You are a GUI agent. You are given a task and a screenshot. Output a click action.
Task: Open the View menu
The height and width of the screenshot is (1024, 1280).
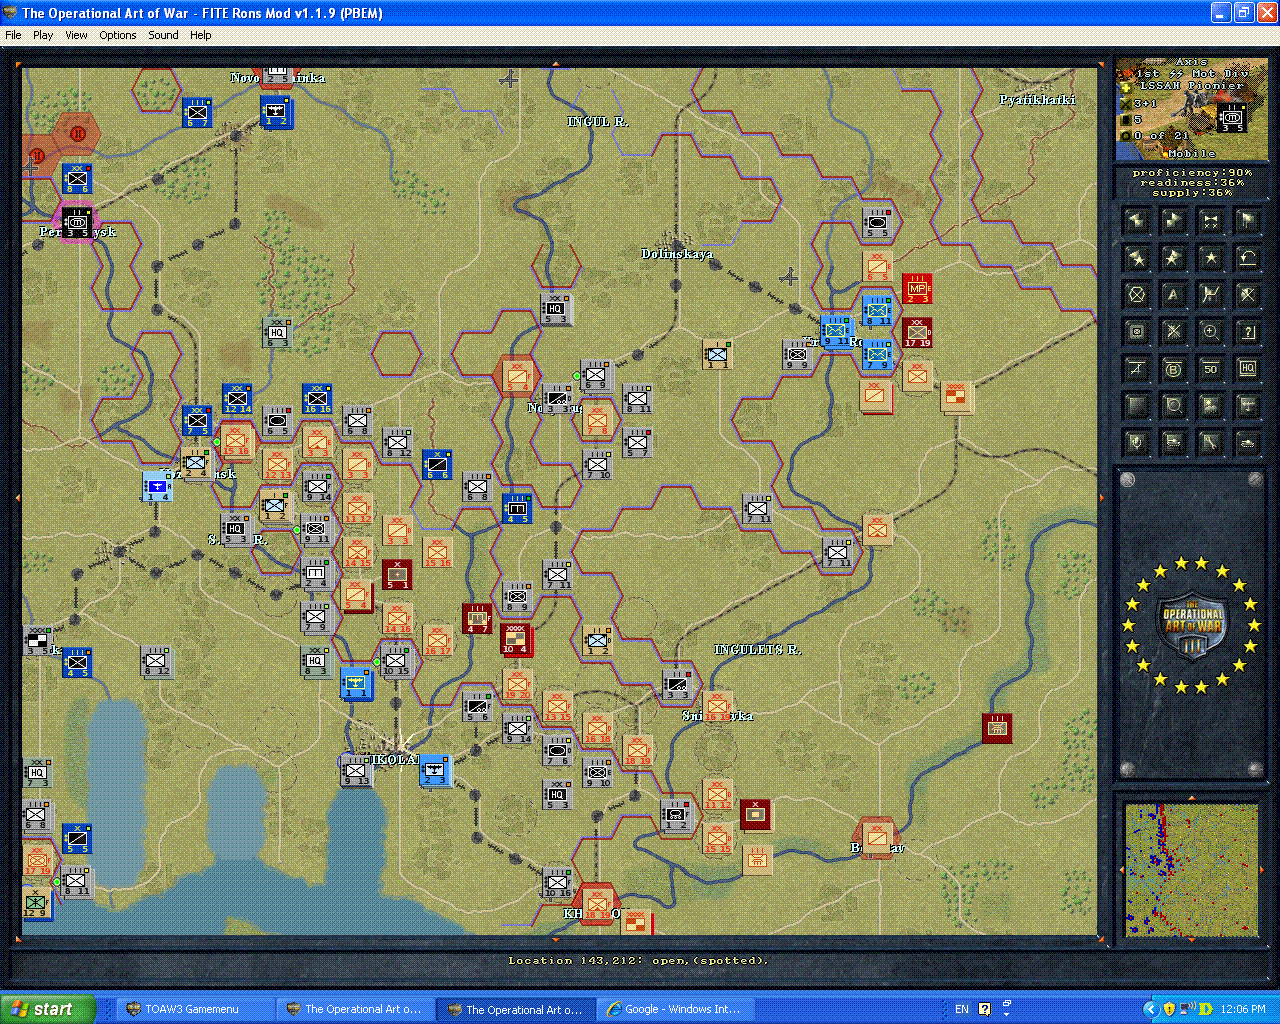tap(76, 35)
